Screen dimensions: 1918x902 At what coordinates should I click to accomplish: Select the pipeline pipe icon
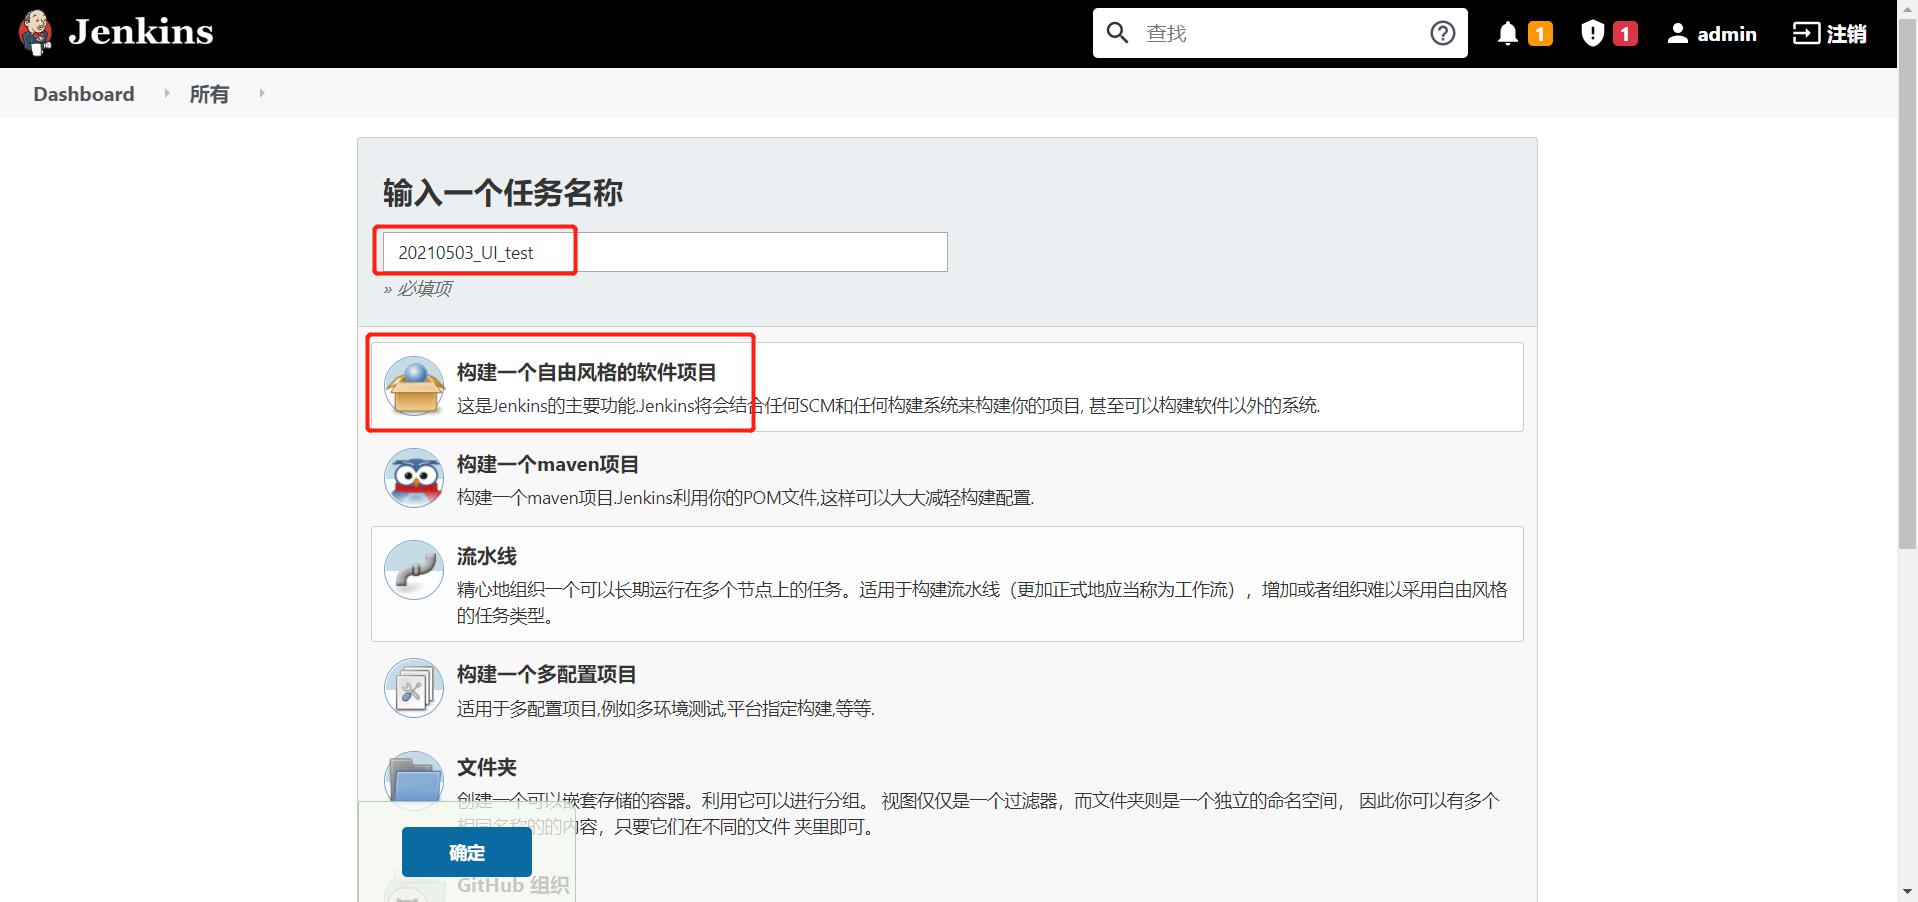(x=414, y=570)
